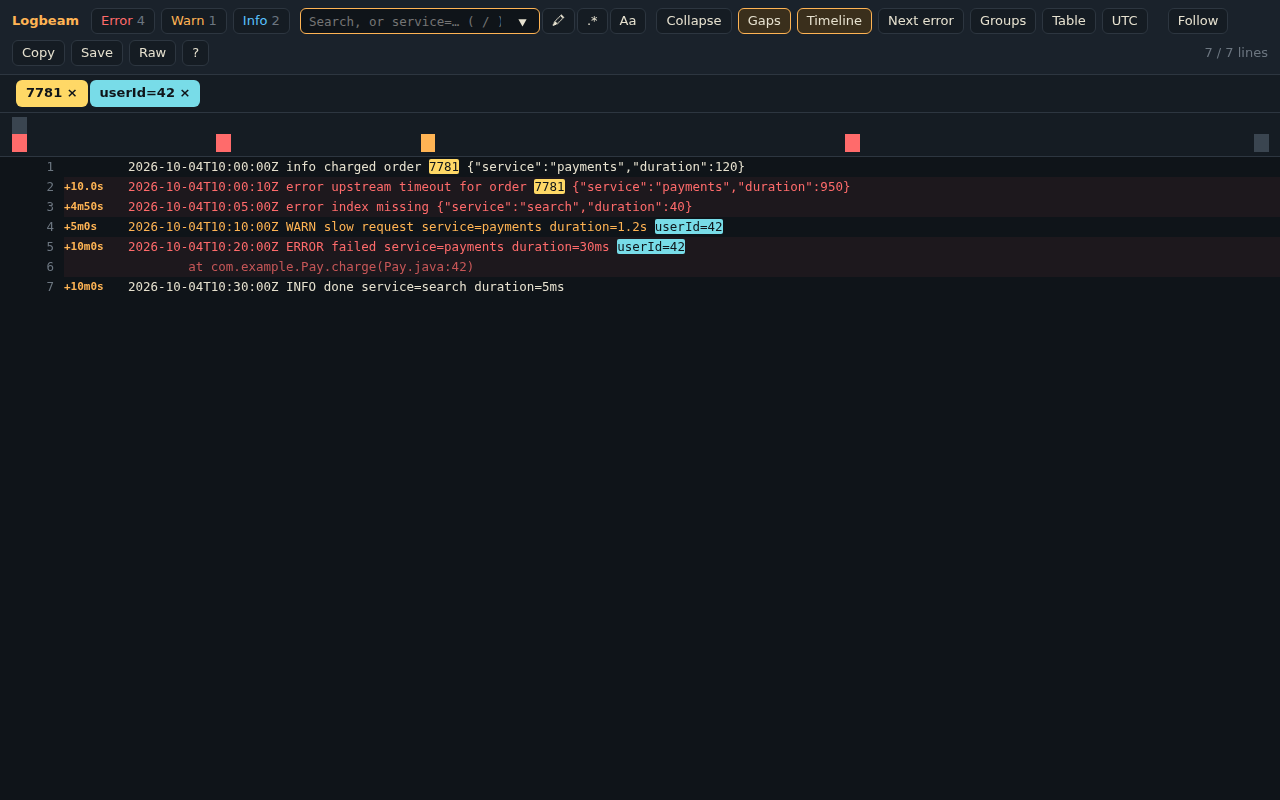The width and height of the screenshot is (1280, 800).
Task: Open the search history dropdown arrow
Action: click(x=522, y=21)
